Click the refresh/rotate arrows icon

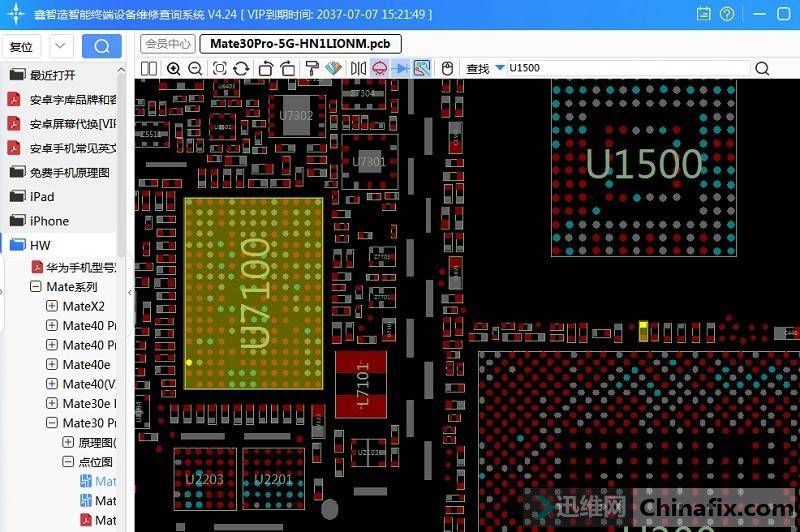point(241,68)
